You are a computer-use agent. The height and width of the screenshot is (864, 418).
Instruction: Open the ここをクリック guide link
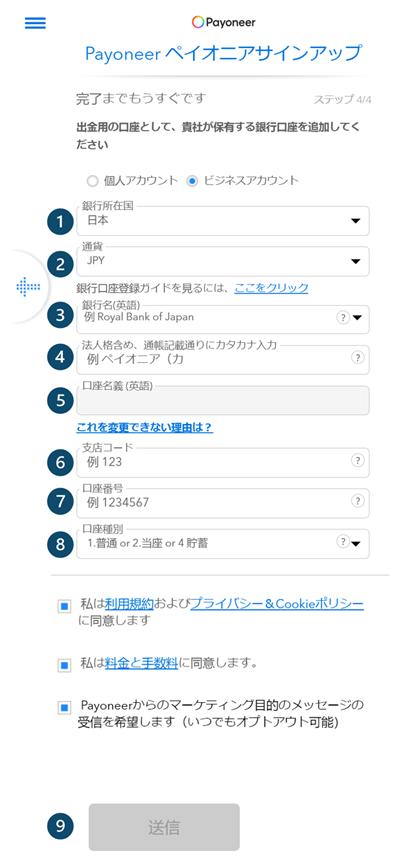[271, 288]
